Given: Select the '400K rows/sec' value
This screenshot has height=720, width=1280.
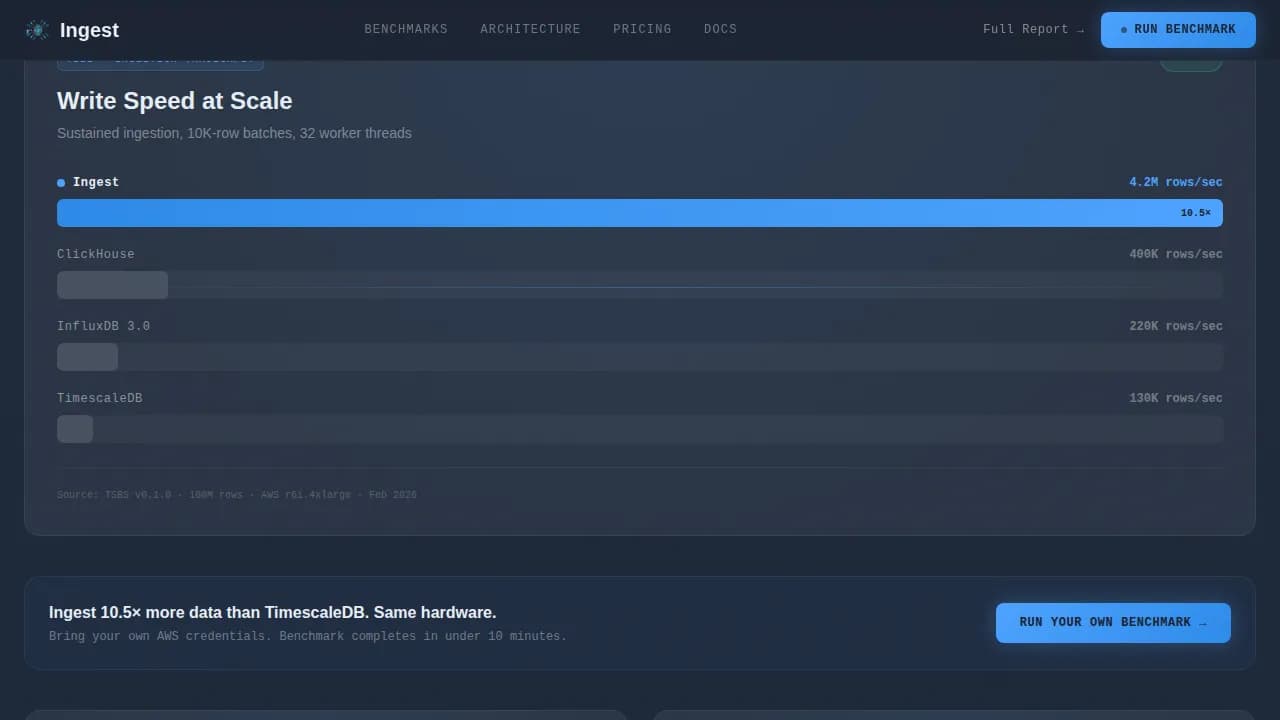Looking at the screenshot, I should 1176,254.
